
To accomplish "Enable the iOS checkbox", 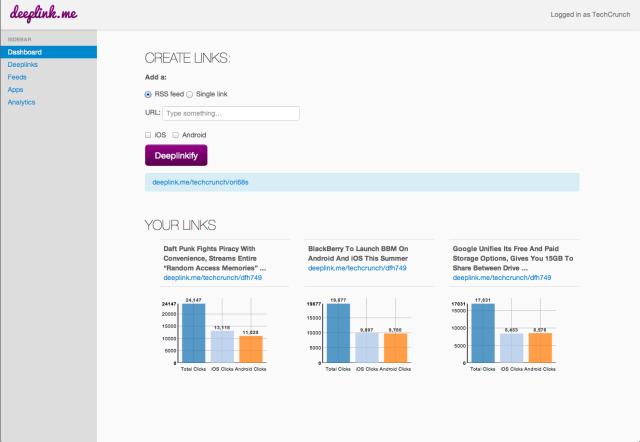I will pyautogui.click(x=148, y=135).
